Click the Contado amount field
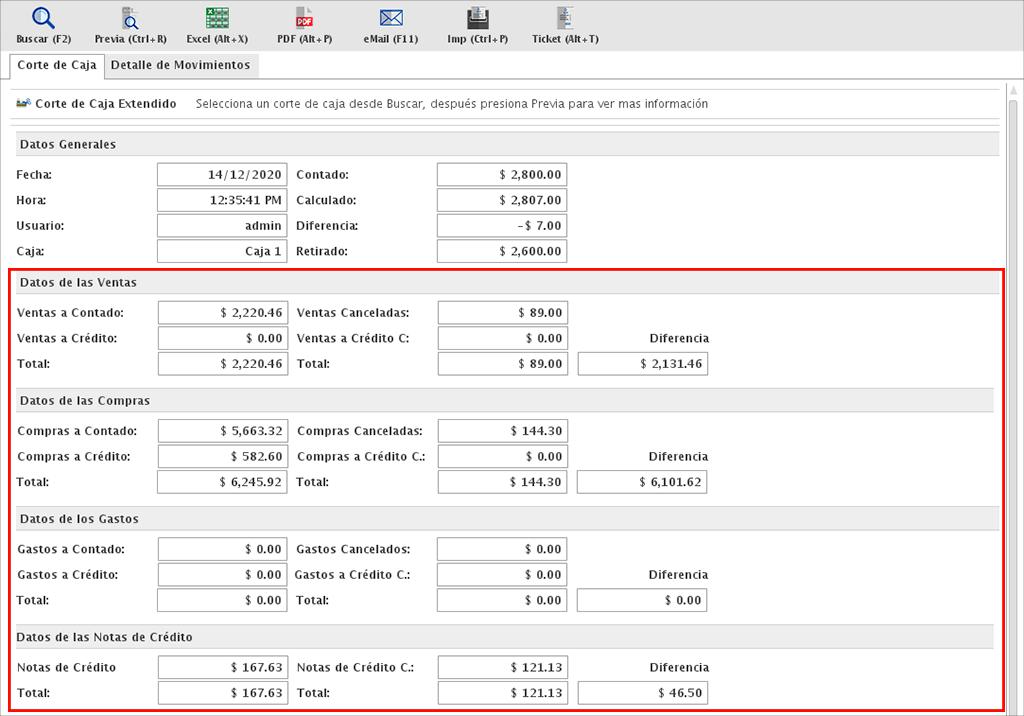 (502, 175)
